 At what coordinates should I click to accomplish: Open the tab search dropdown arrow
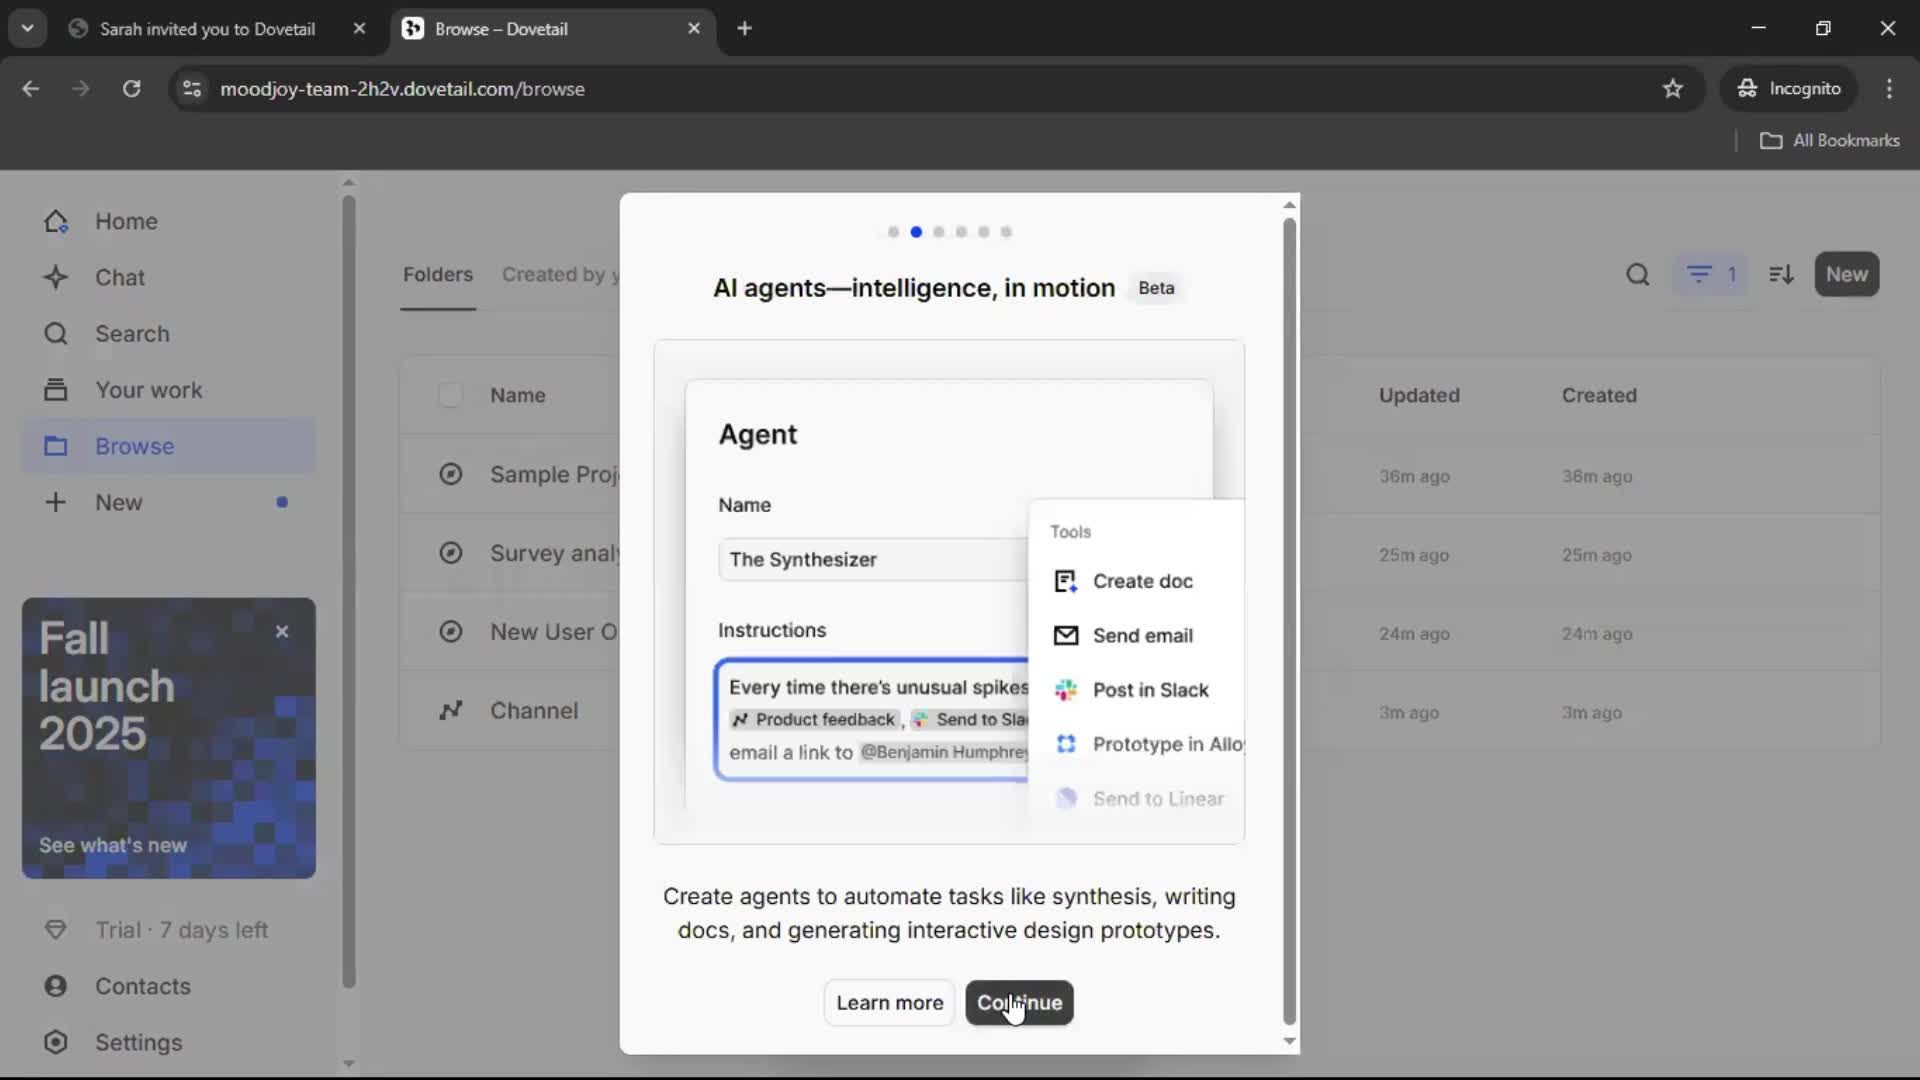click(27, 28)
